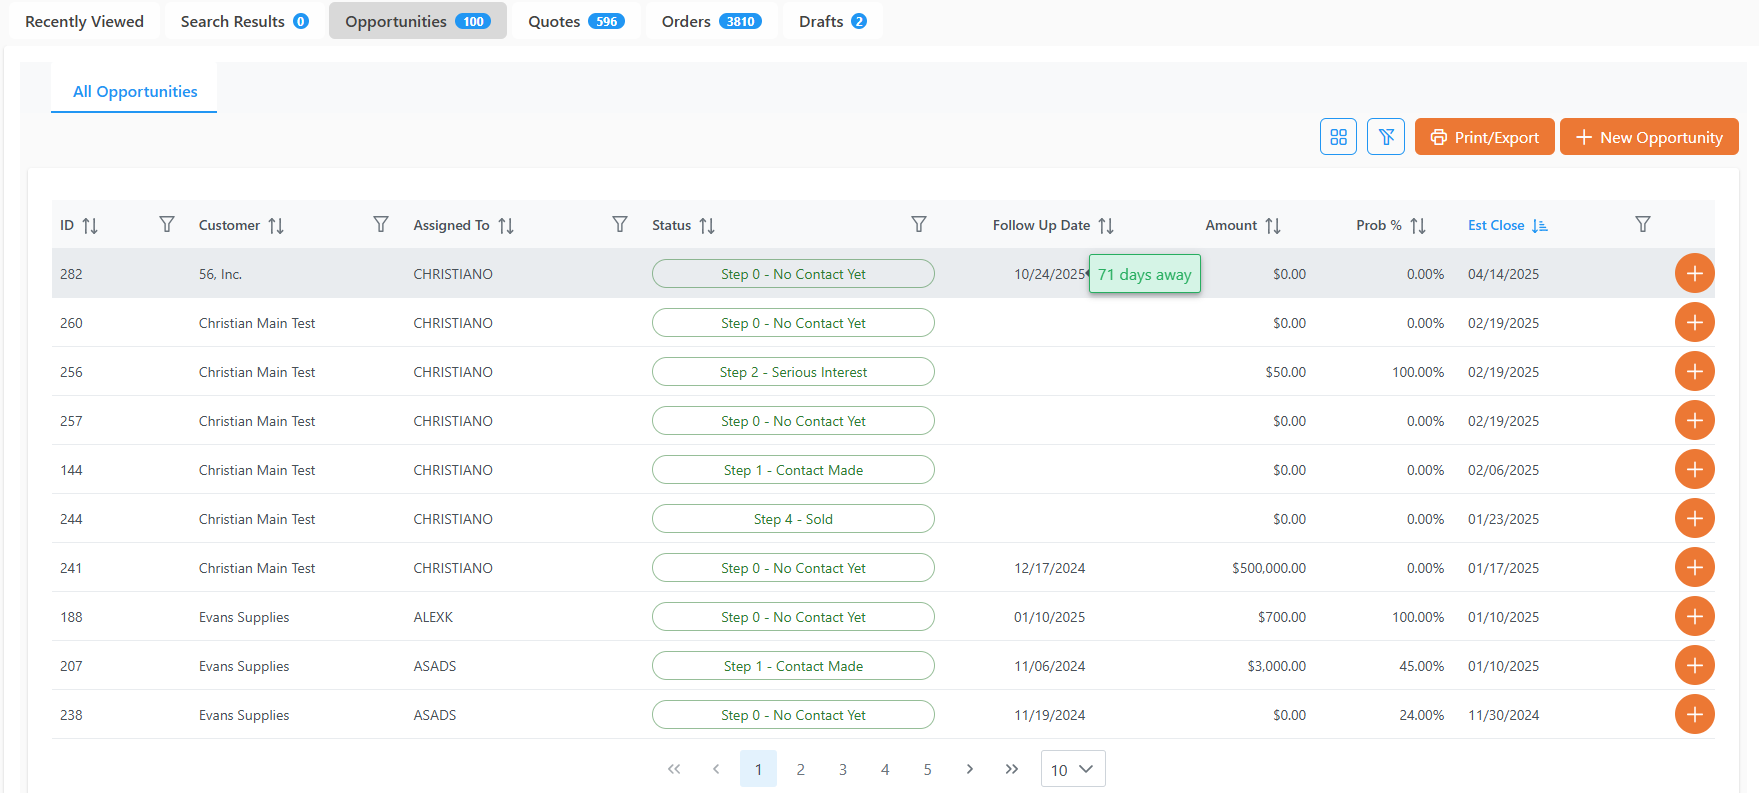Go to page 3 of results
The width and height of the screenshot is (1759, 793).
tap(843, 769)
